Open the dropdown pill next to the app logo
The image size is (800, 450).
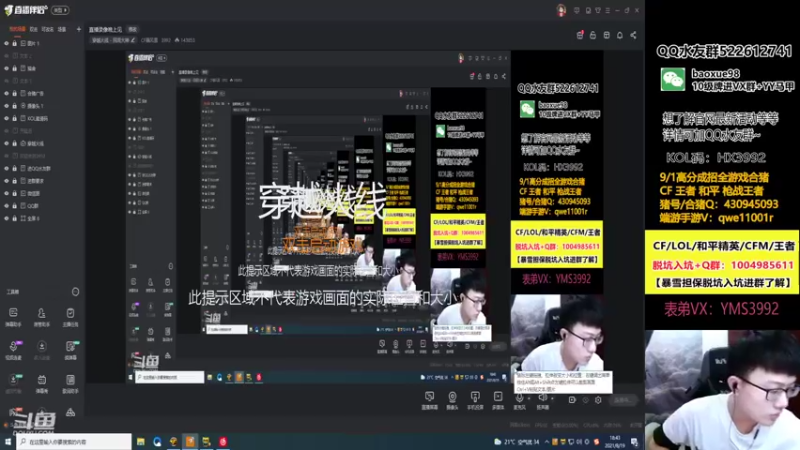point(60,10)
